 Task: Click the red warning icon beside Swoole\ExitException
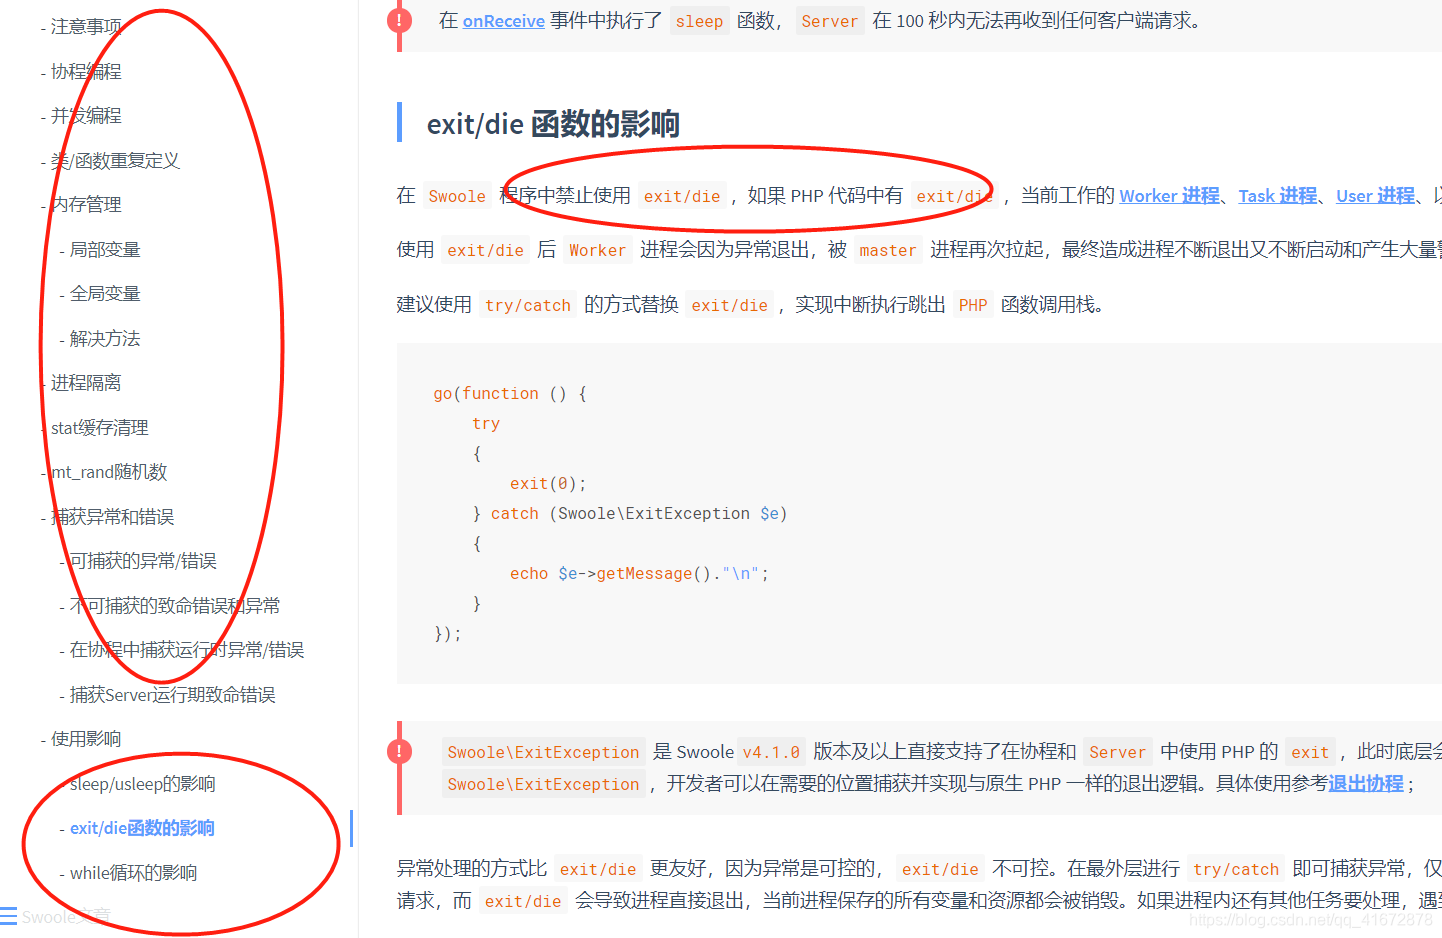click(400, 751)
